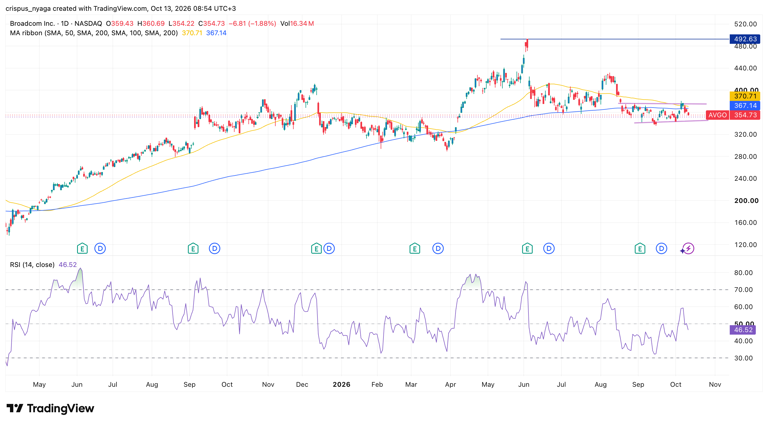Open the dividend marker in late June 2025
Viewport: 768px width, 425px height.
tap(100, 249)
